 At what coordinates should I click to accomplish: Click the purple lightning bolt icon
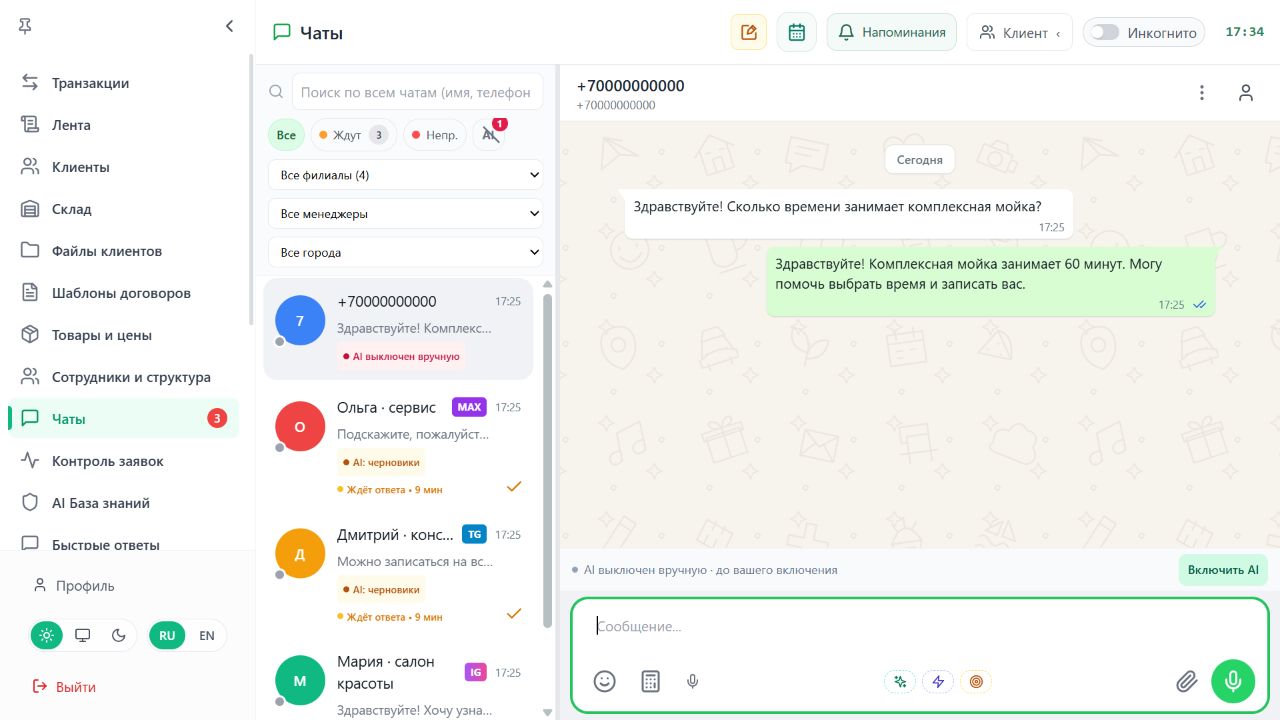coord(938,682)
